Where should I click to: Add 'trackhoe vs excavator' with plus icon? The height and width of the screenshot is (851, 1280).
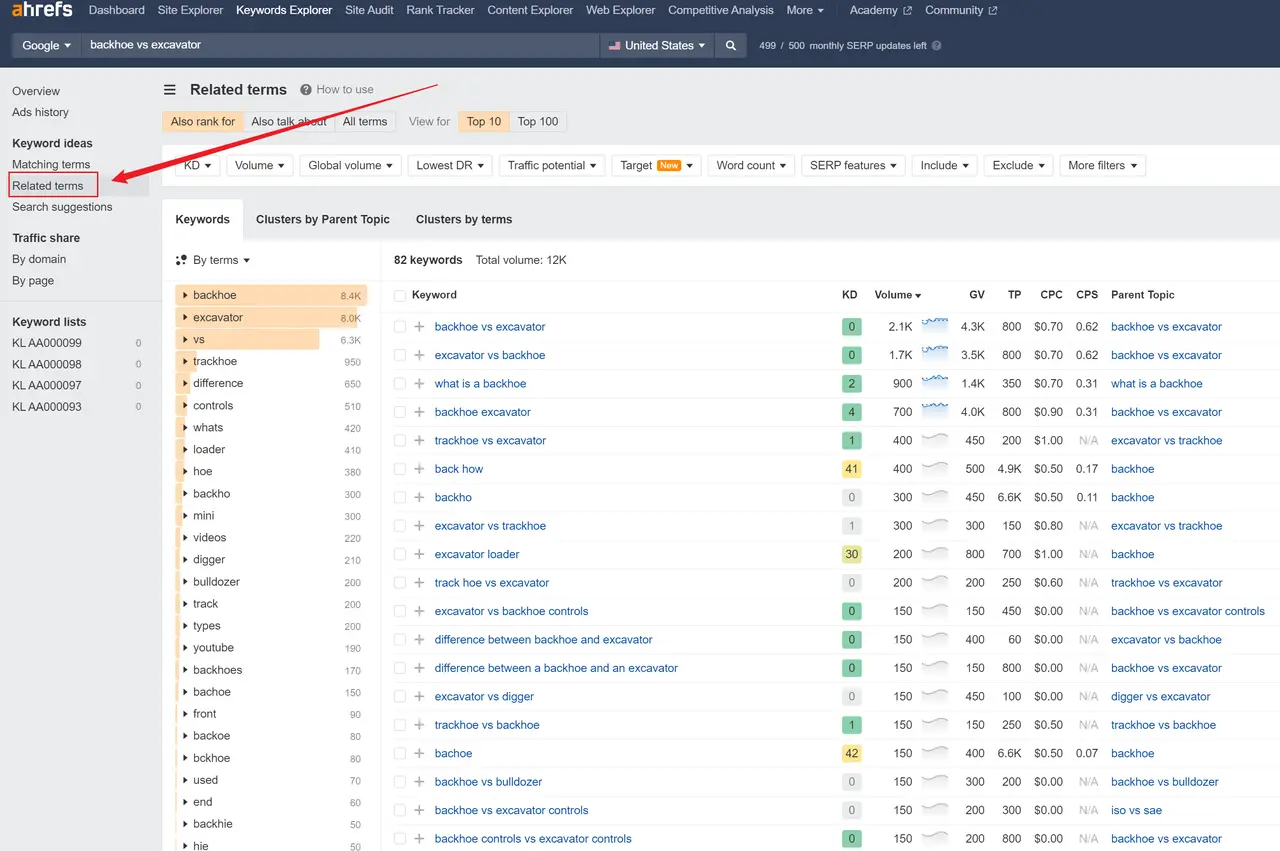point(419,441)
